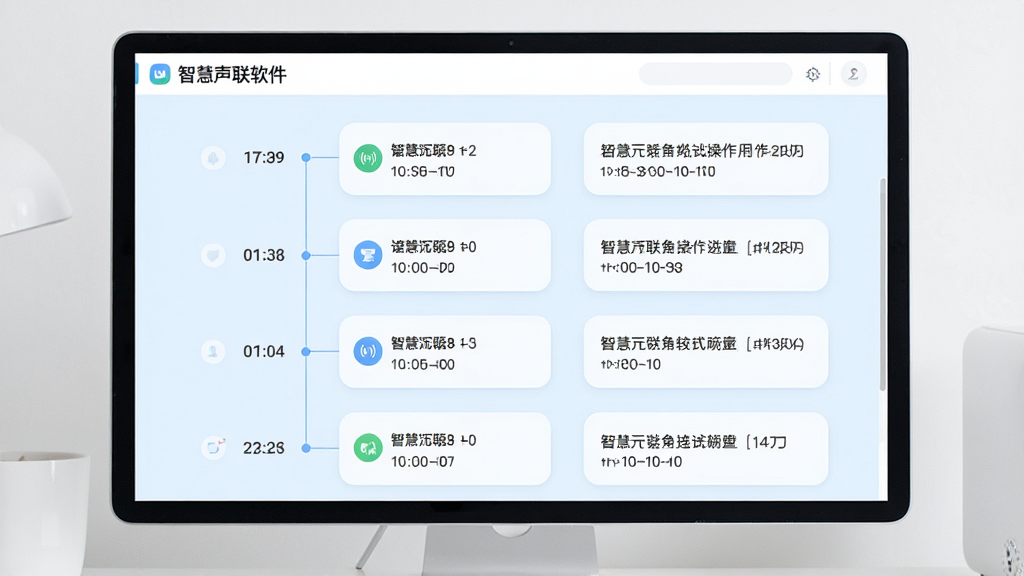Viewport: 1024px width, 576px height.
Task: Open the icon-less detail card in 01:04 row
Action: click(x=706, y=352)
